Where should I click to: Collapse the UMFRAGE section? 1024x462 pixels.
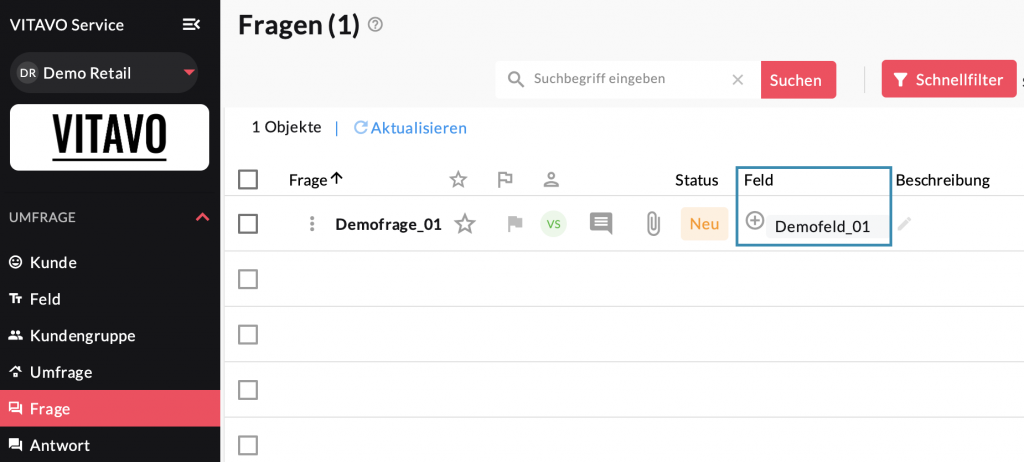202,217
